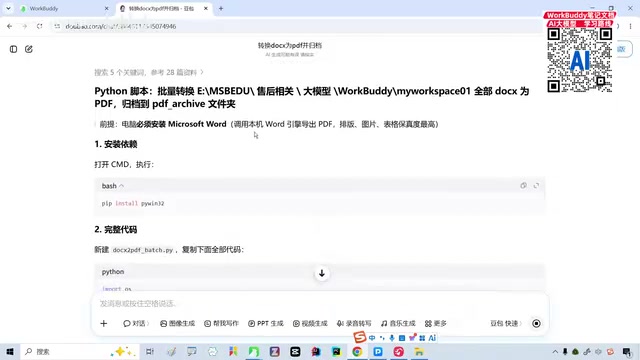Expand the 搜索 5 个关键词 references link
The height and width of the screenshot is (360, 640).
(x=149, y=73)
